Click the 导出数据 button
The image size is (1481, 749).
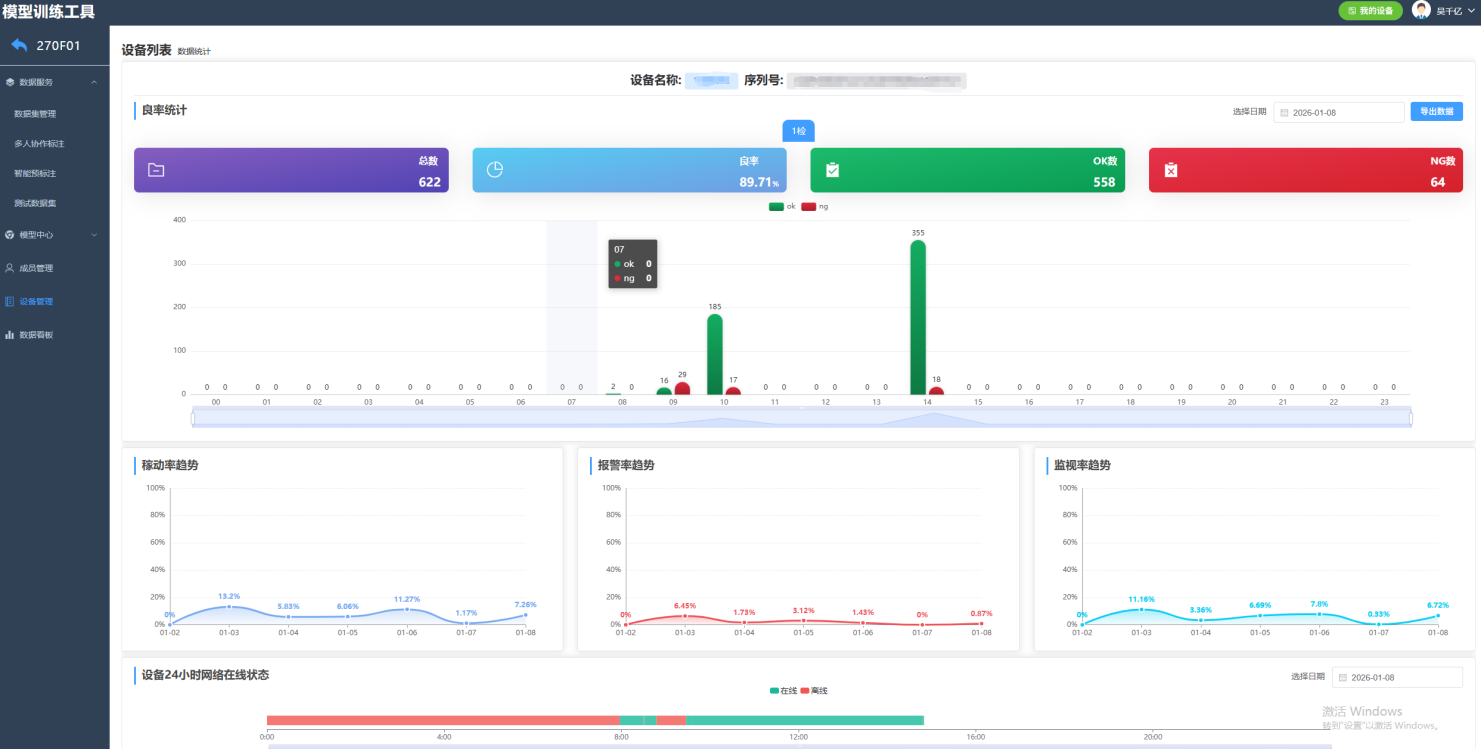1436,112
